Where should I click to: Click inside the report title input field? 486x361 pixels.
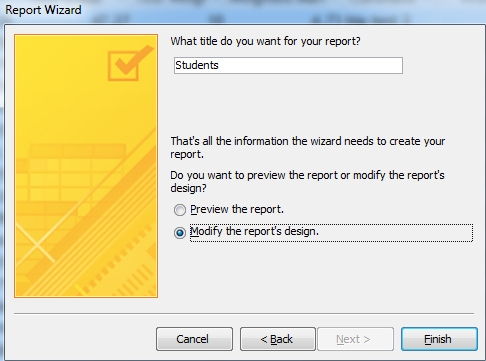pyautogui.click(x=288, y=65)
